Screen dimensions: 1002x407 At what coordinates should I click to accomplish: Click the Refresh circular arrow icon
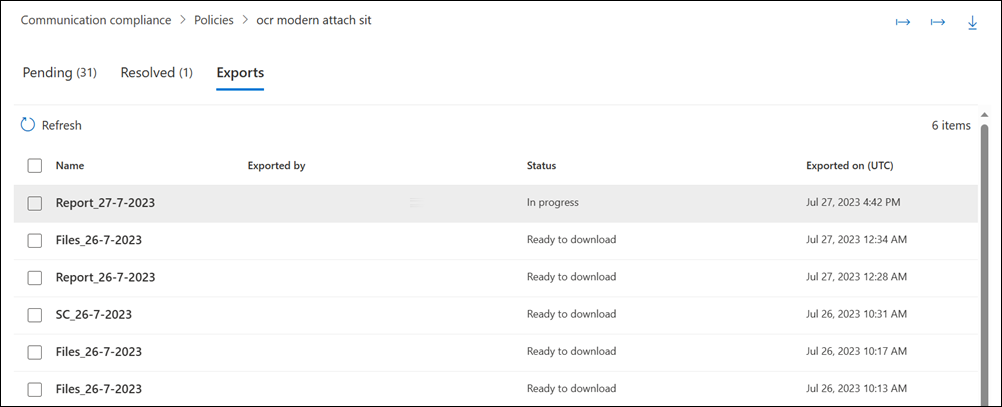coord(28,125)
